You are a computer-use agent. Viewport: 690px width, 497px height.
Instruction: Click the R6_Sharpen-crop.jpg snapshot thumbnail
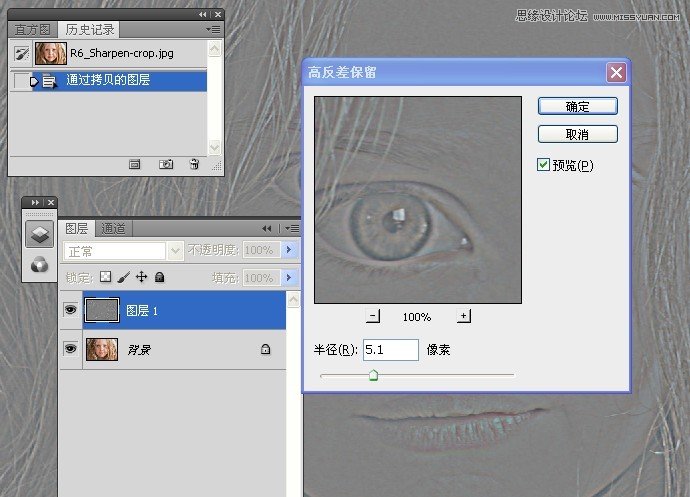51,53
